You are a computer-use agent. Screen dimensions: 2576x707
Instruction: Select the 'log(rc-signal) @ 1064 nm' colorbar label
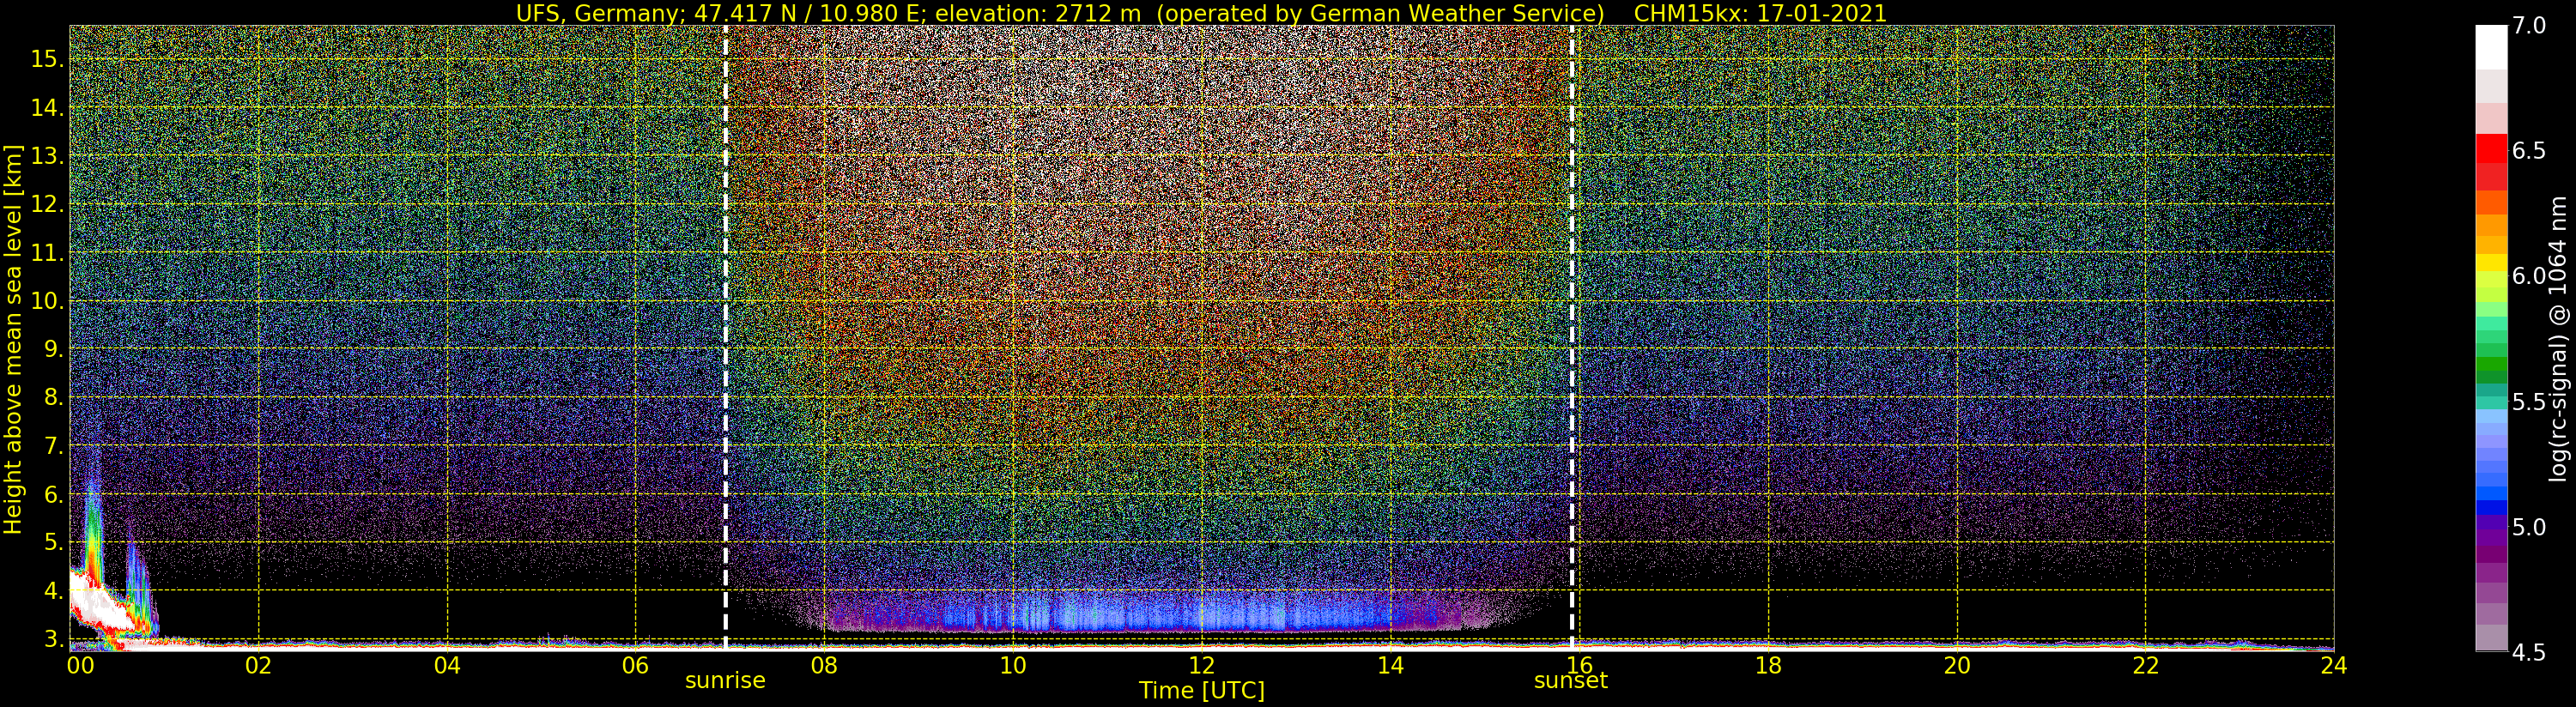pos(2558,338)
